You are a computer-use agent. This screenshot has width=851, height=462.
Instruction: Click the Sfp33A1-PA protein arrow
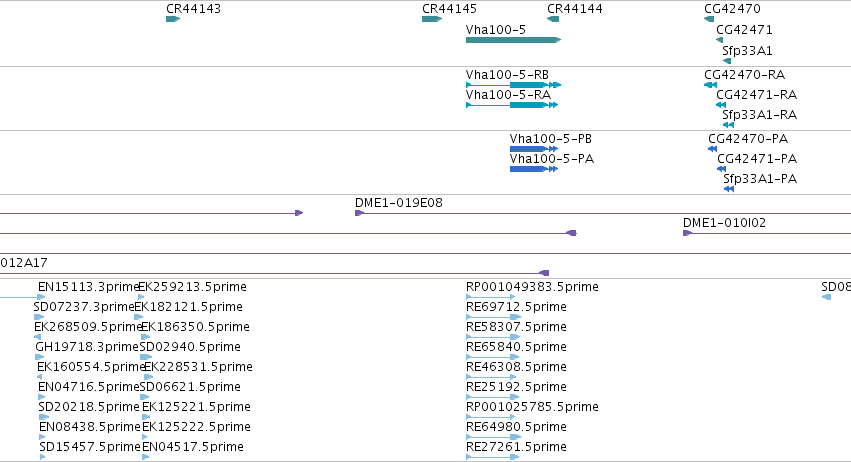[729, 189]
